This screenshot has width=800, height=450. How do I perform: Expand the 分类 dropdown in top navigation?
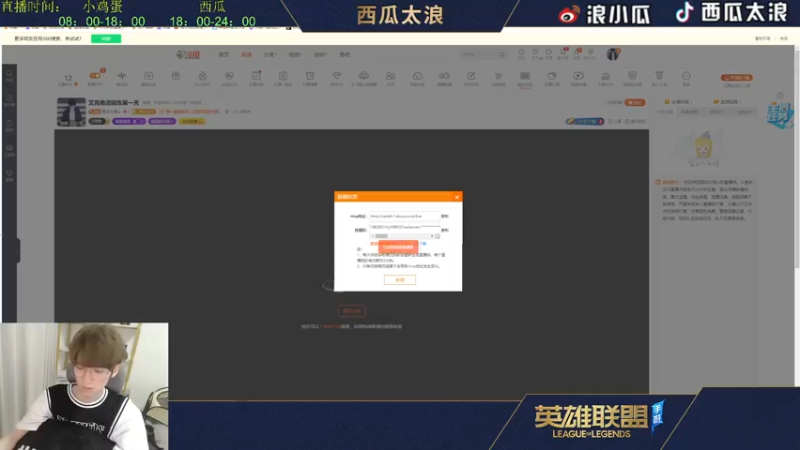tap(270, 55)
